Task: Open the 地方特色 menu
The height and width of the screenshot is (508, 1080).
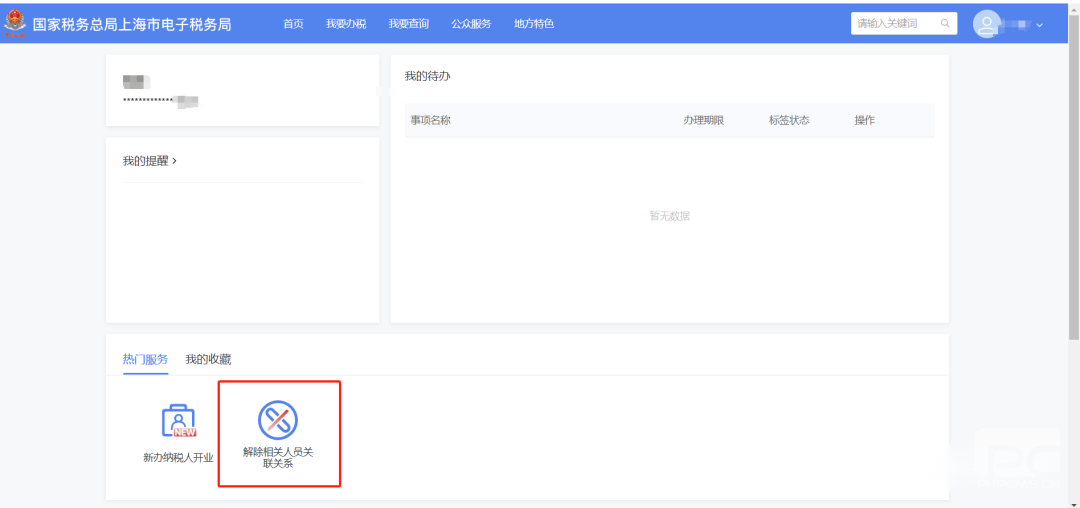Action: coord(534,24)
